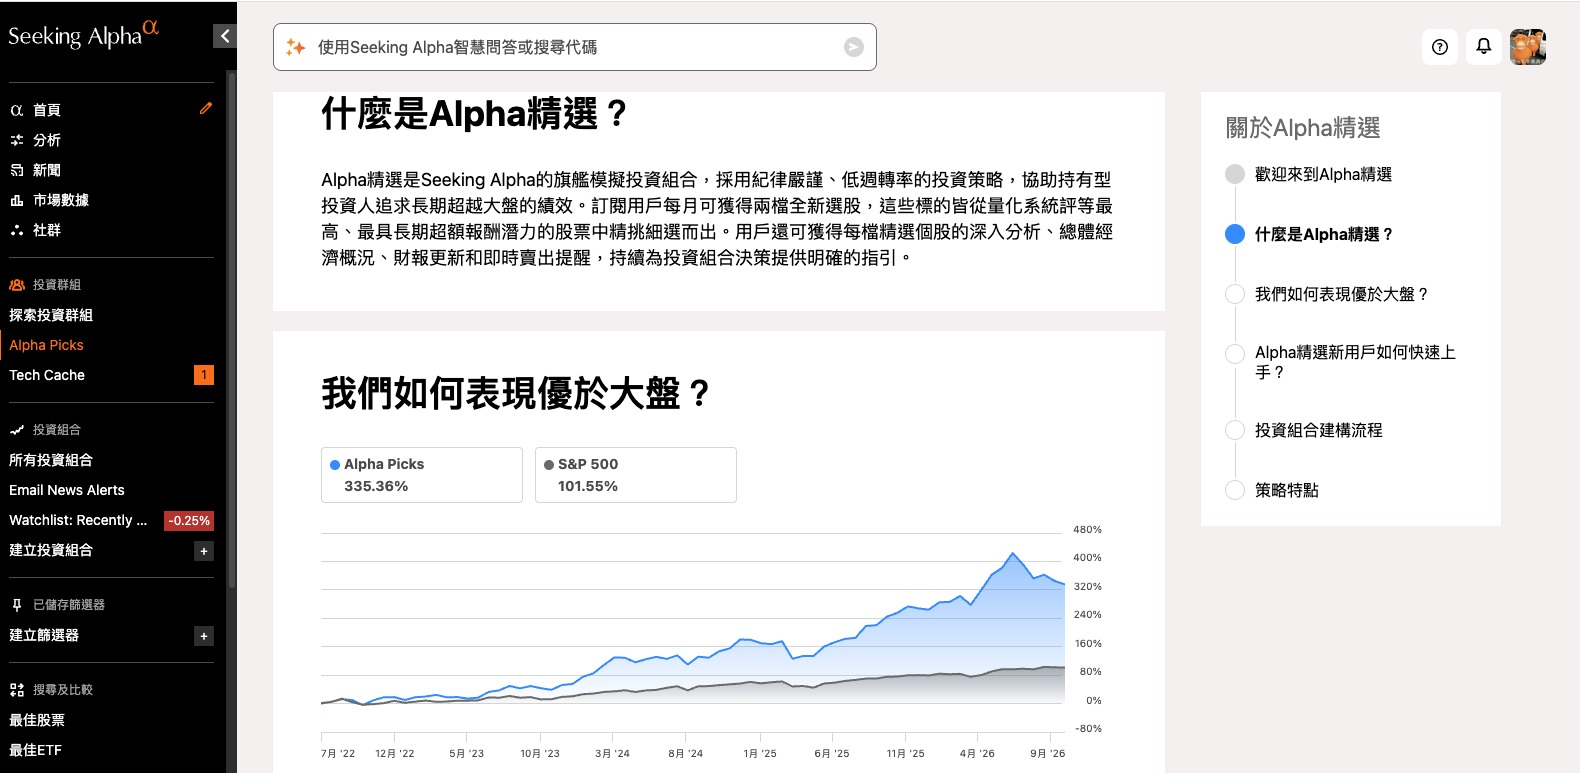Open 新聞 menu item
1580x773 pixels.
click(47, 170)
